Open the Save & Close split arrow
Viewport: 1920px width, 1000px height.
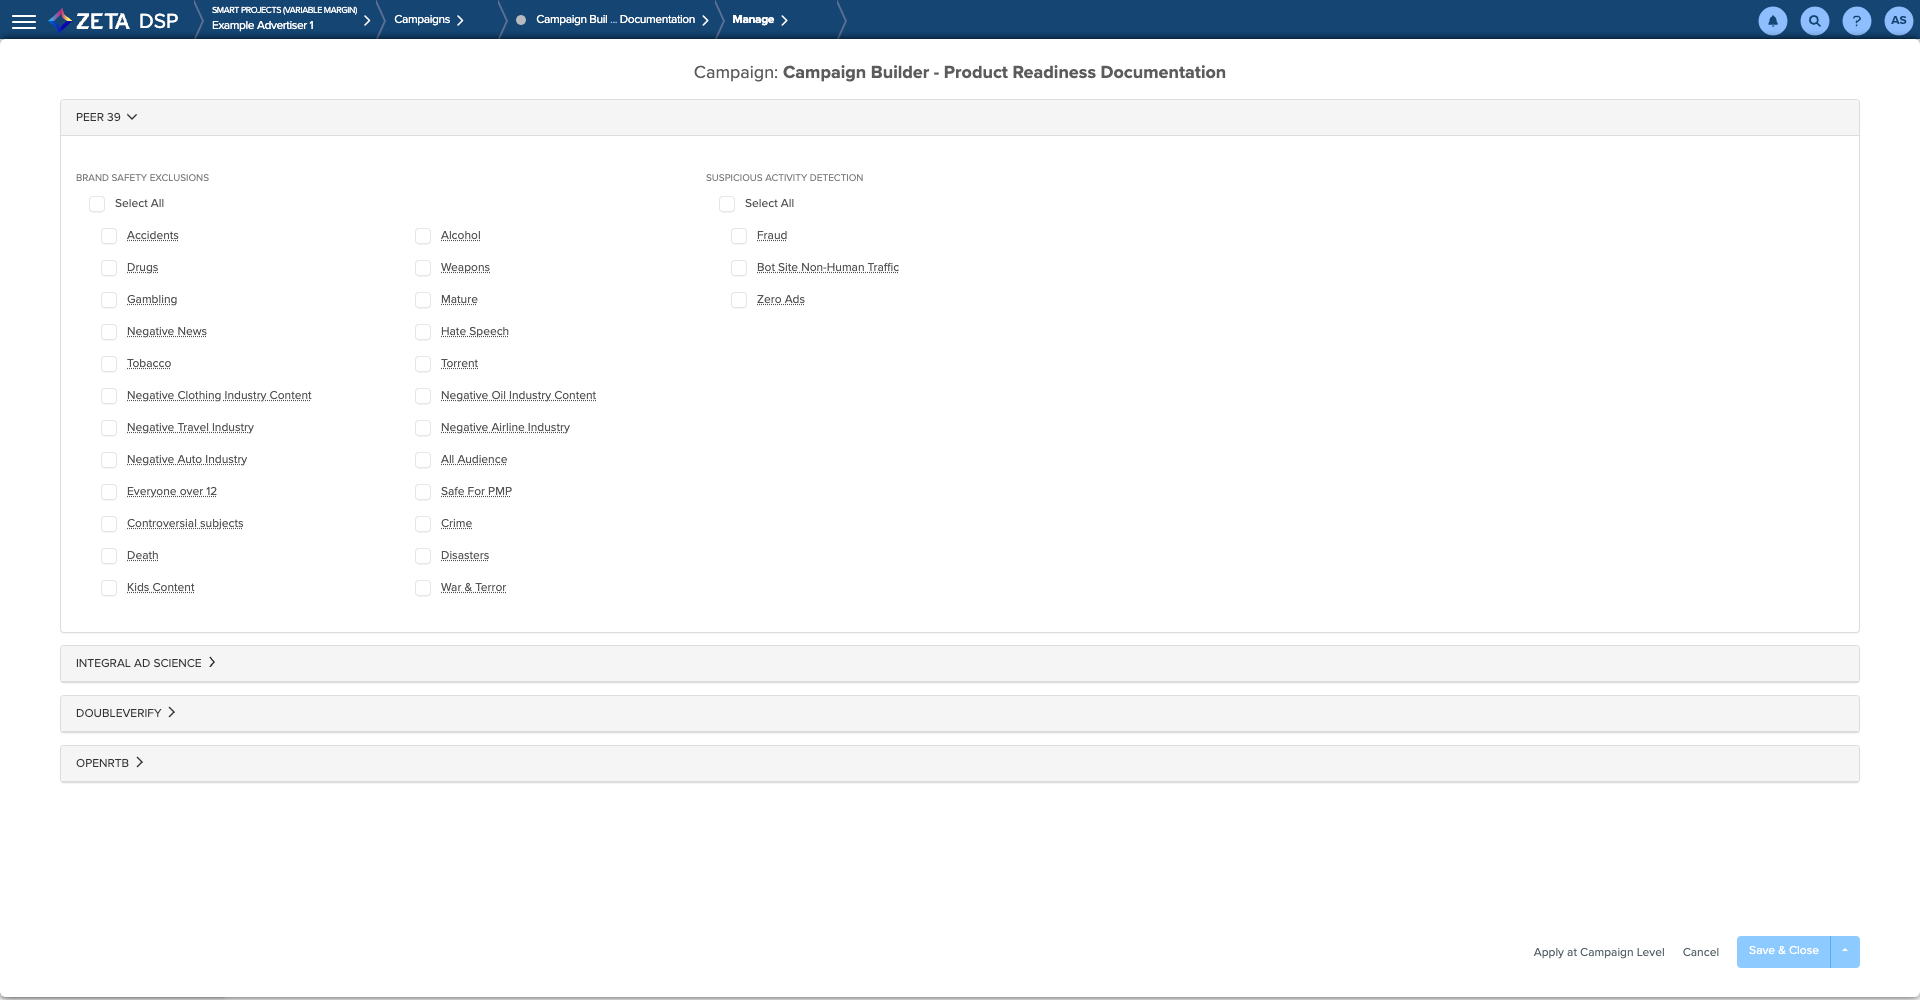point(1845,951)
